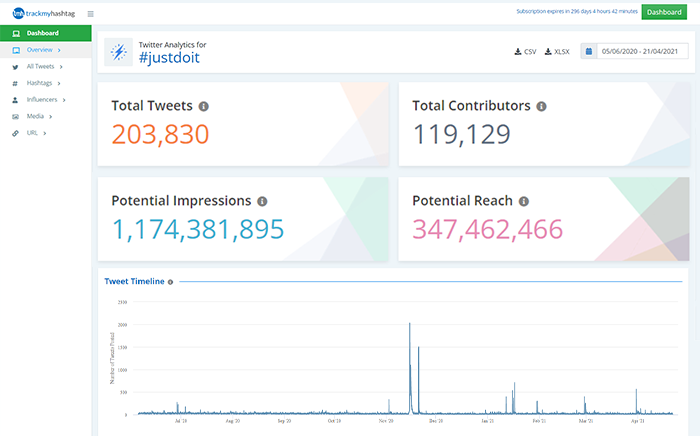Image resolution: width=700 pixels, height=436 pixels.
Task: Click the info icon next to Total Contributors
Action: click(x=541, y=106)
